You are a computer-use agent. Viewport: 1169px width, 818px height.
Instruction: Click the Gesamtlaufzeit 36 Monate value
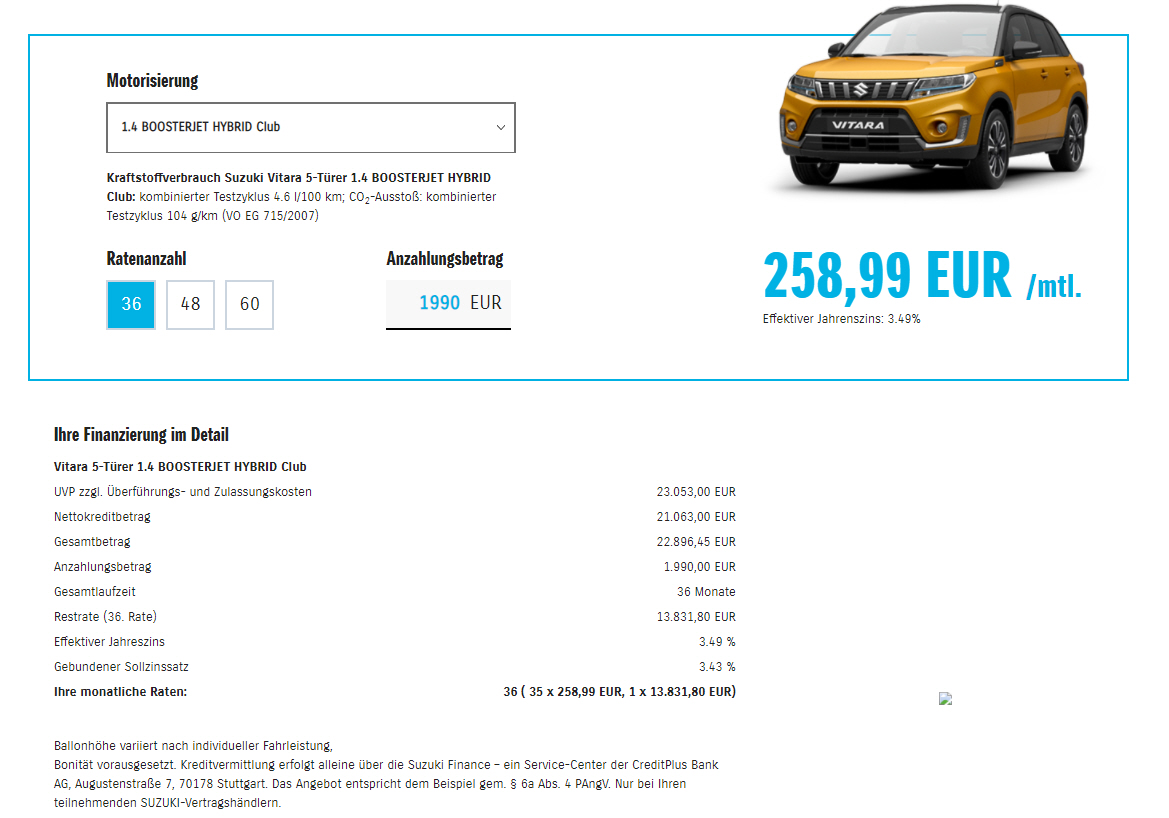tap(706, 592)
